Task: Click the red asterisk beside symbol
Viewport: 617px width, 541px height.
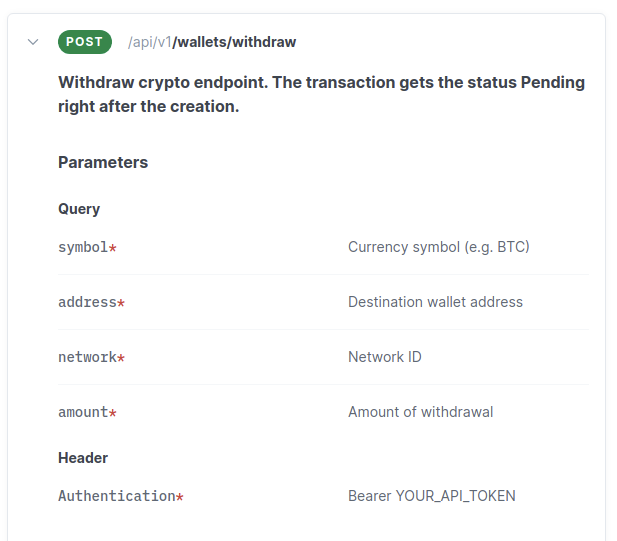Action: (113, 248)
